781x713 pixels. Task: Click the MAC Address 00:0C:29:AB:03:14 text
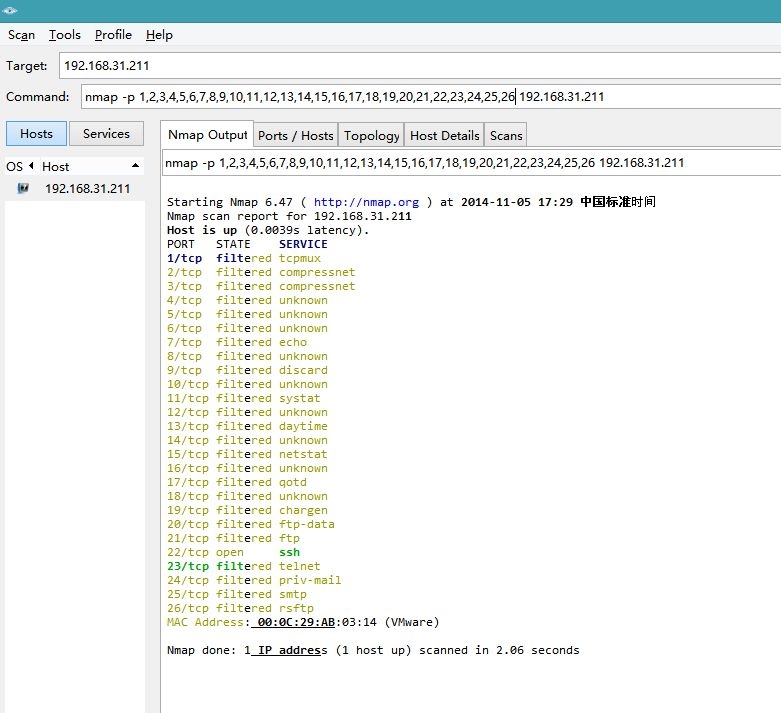(303, 622)
